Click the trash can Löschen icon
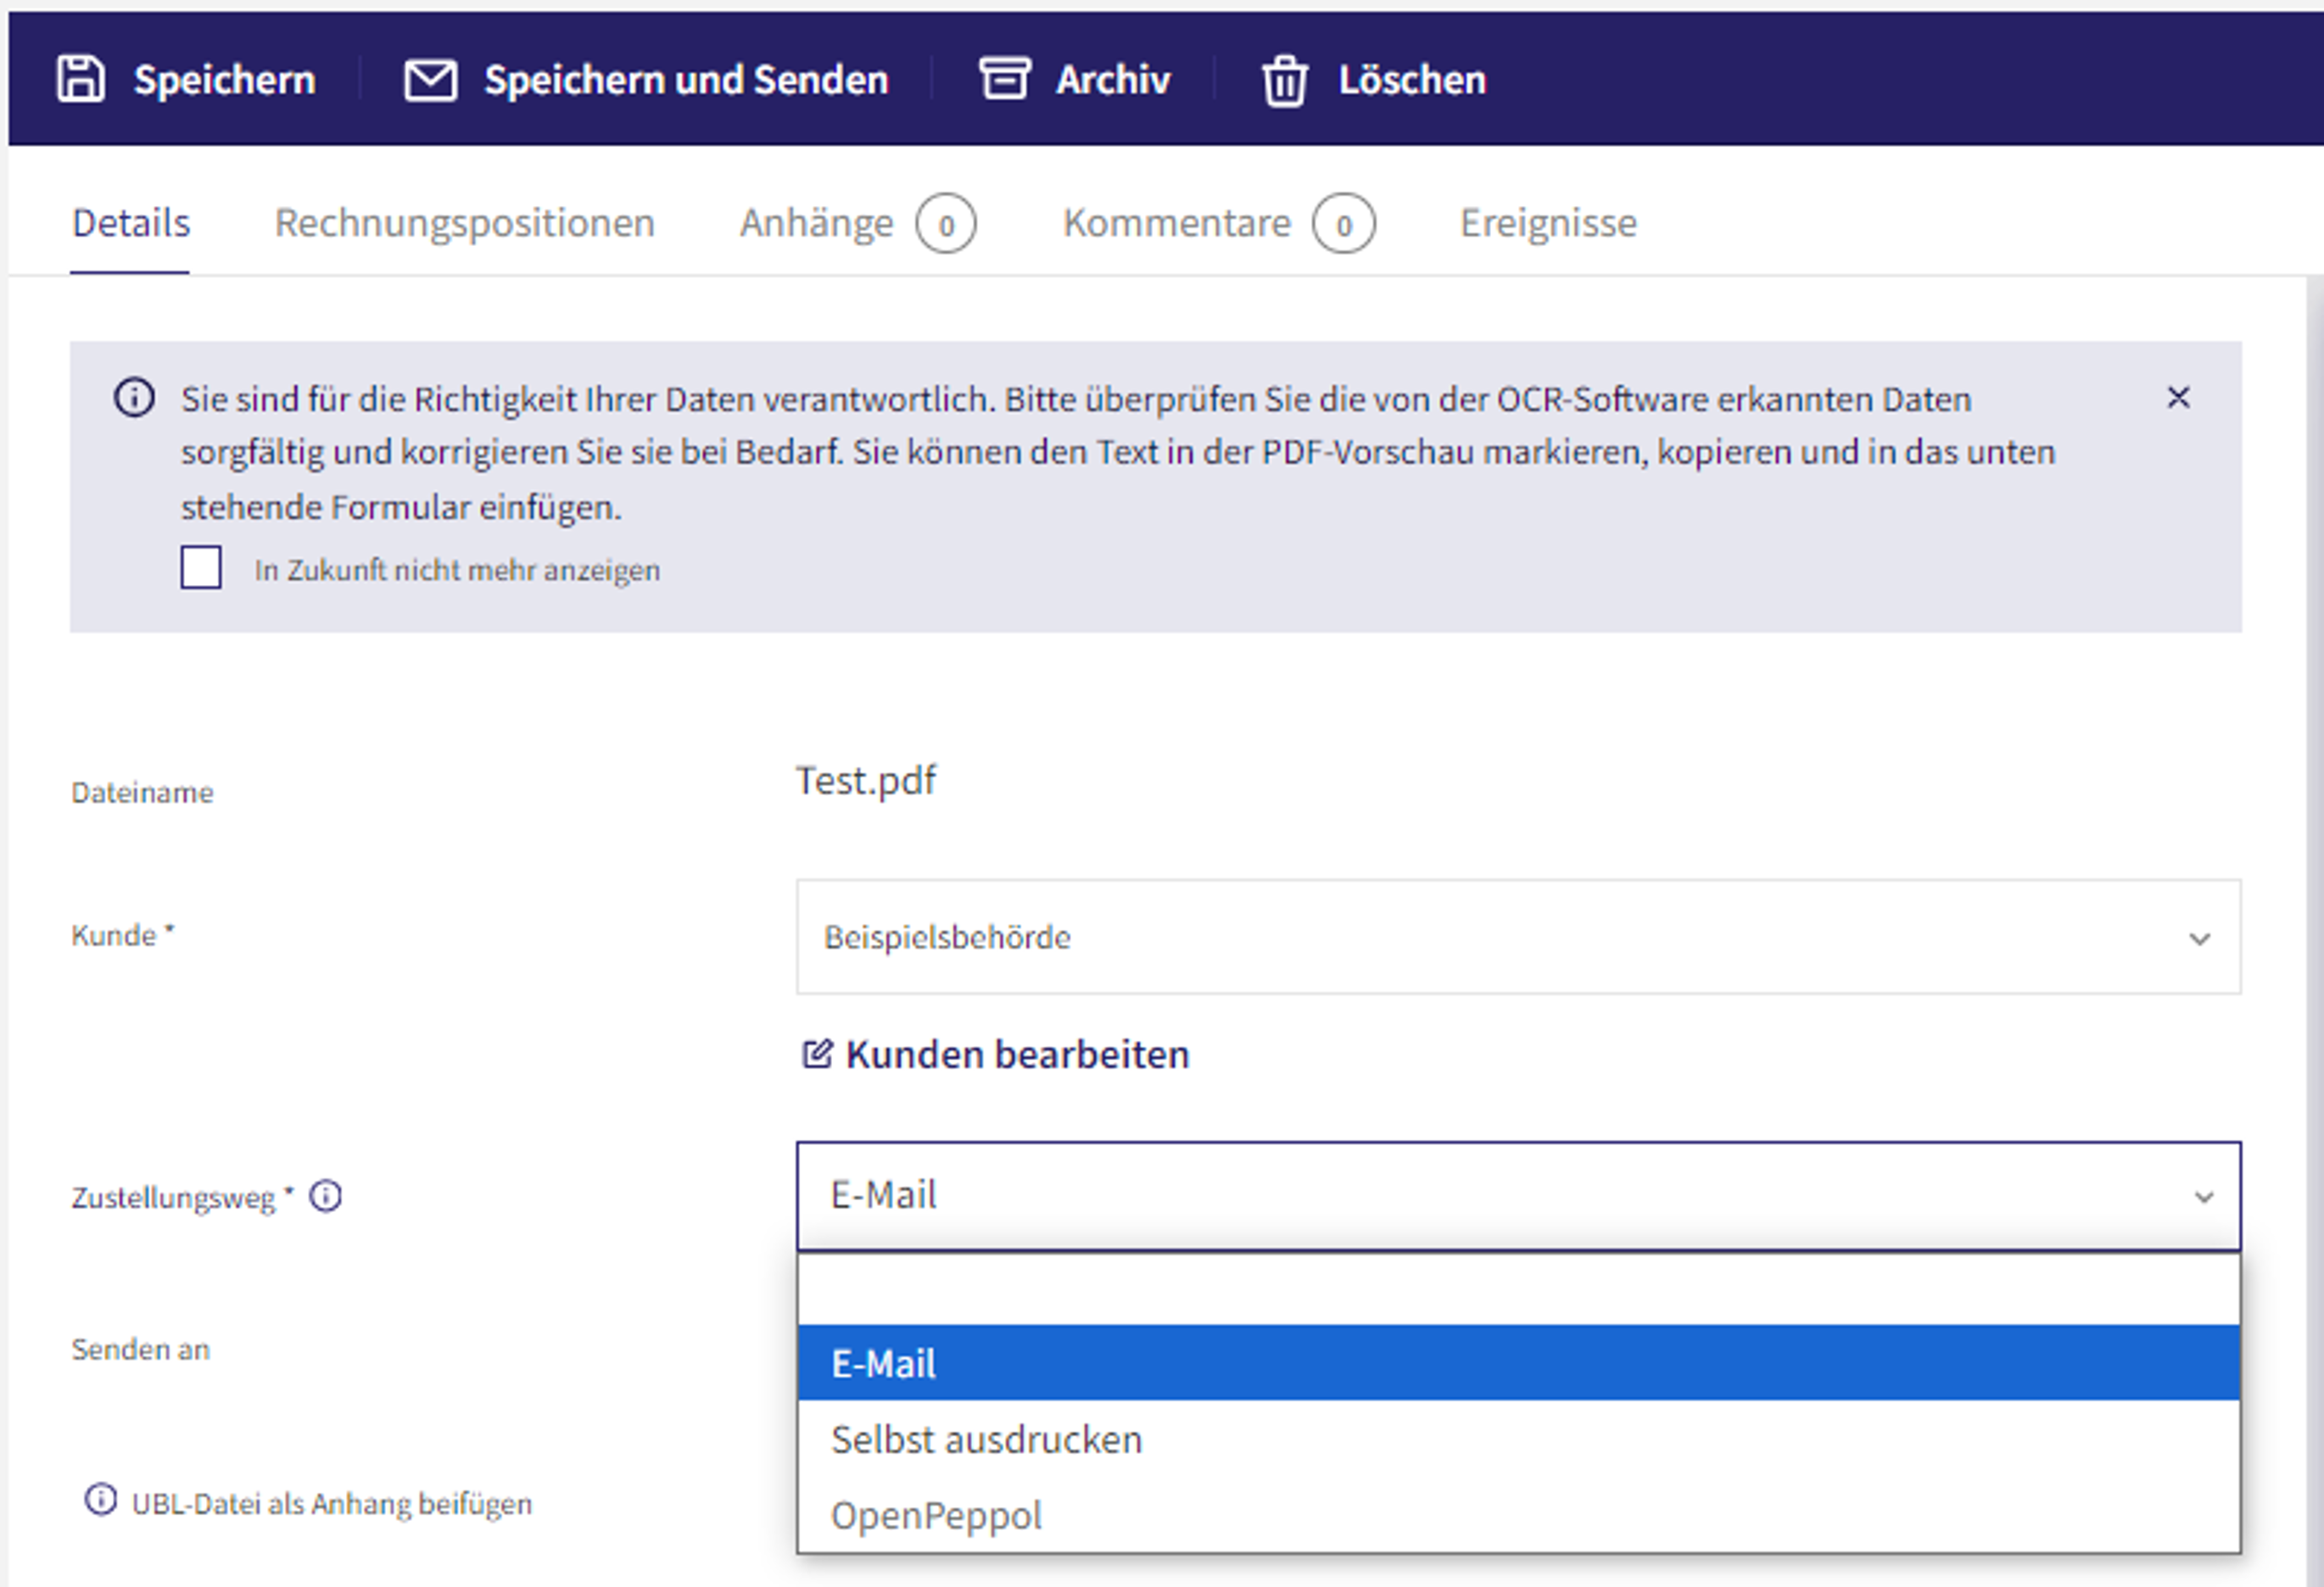2324x1587 pixels. (1284, 80)
